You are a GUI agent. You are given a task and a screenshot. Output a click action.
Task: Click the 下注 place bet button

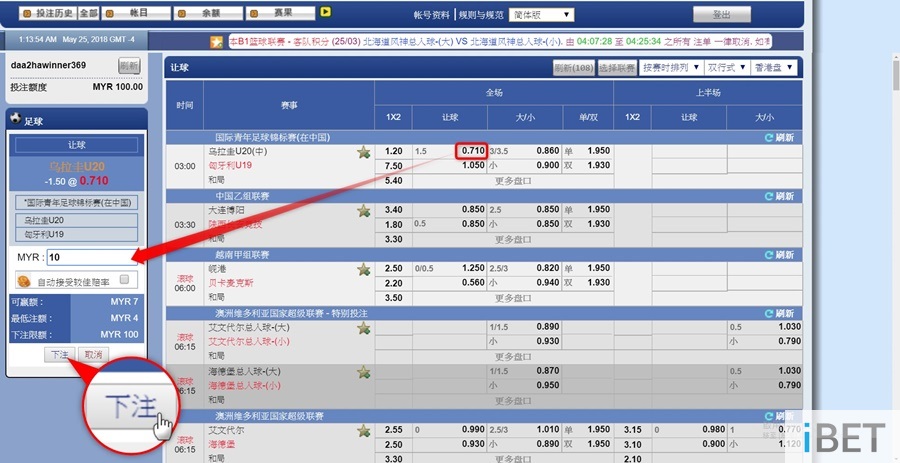click(60, 355)
